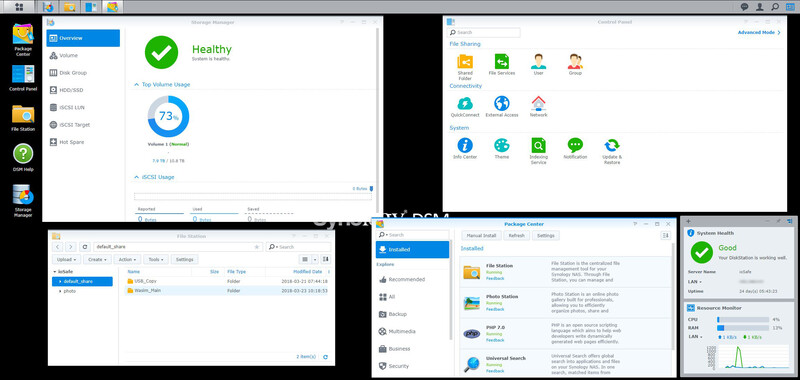Toggle the widgets panel icon in taskbar
The height and width of the screenshot is (380, 800).
click(790, 7)
